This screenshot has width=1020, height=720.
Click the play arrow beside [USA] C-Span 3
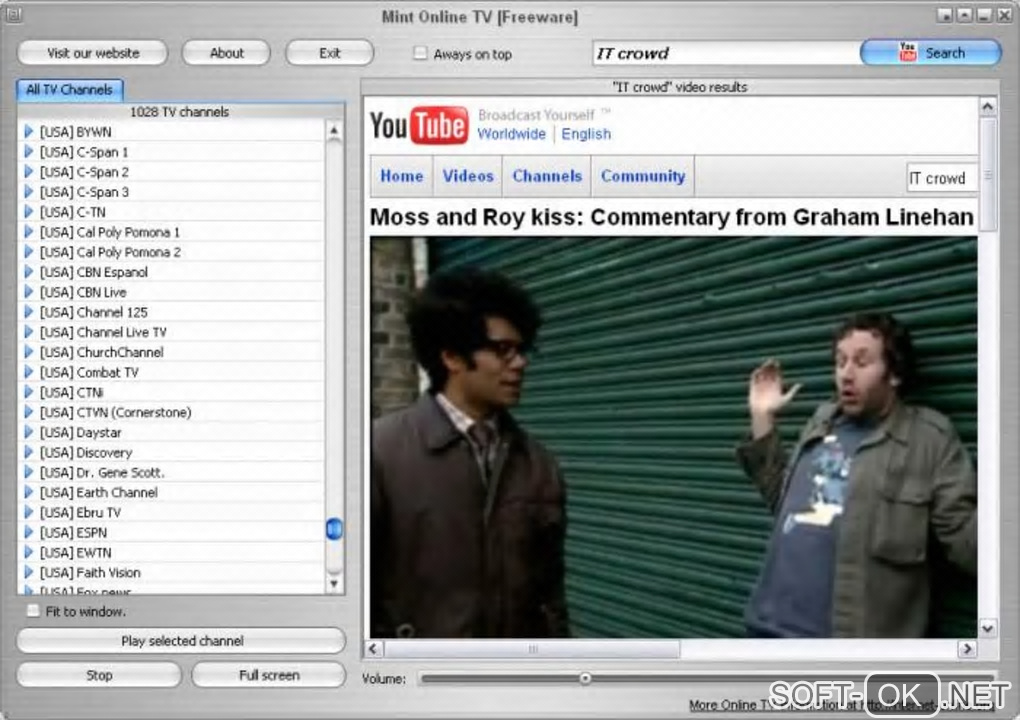tap(28, 192)
